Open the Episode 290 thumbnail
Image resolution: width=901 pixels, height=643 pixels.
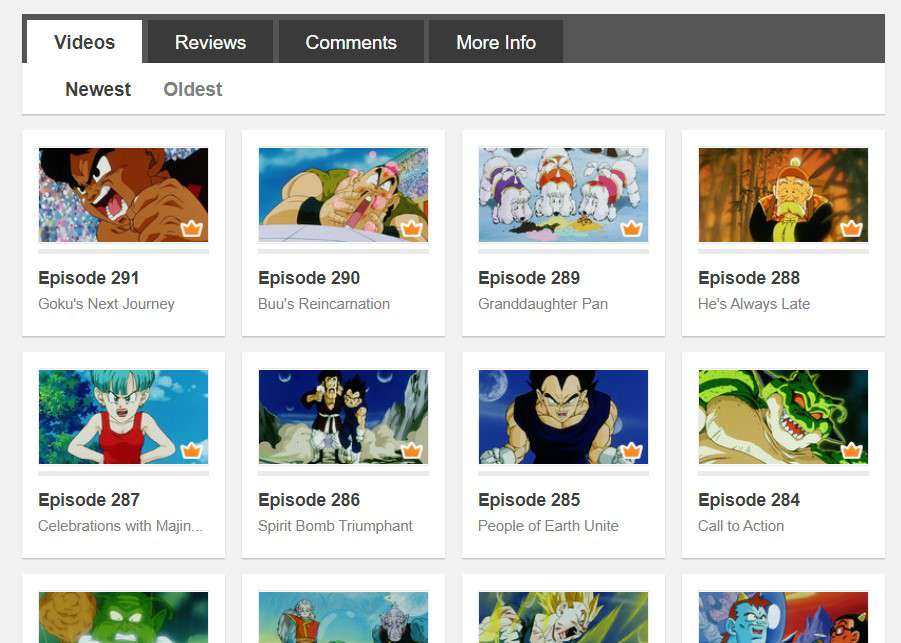tap(344, 195)
